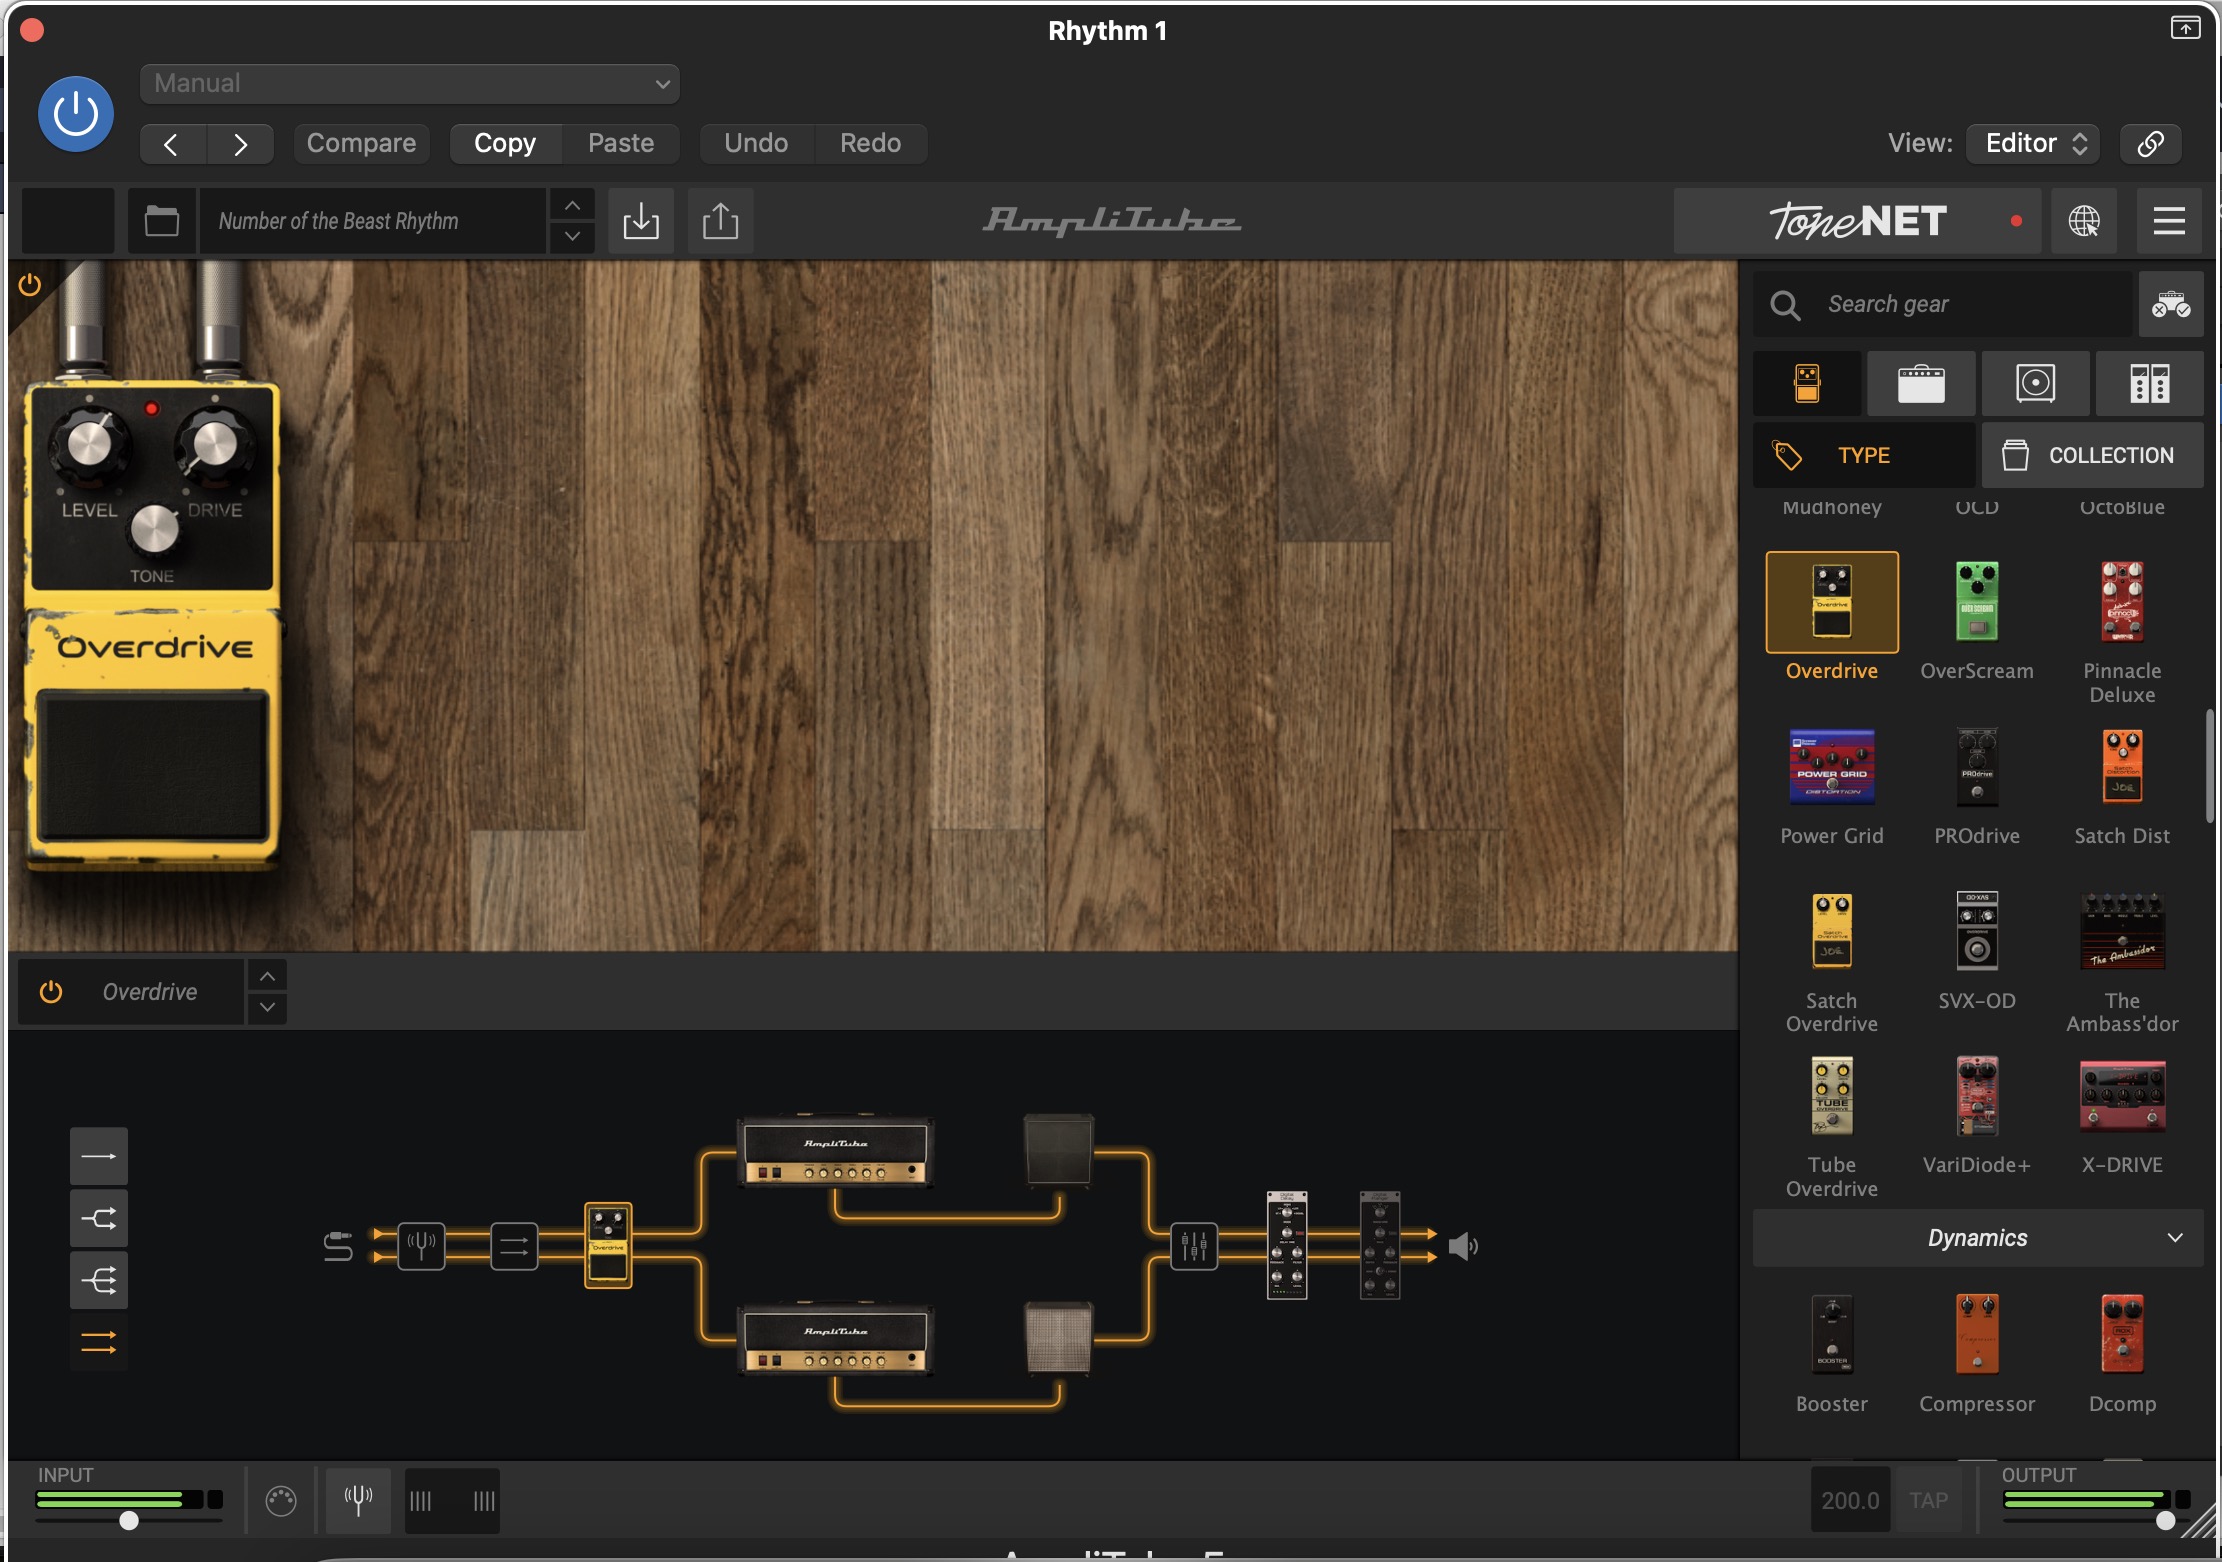Select the Tube Overdrive pedal
The height and width of the screenshot is (1562, 2222).
click(1832, 1097)
